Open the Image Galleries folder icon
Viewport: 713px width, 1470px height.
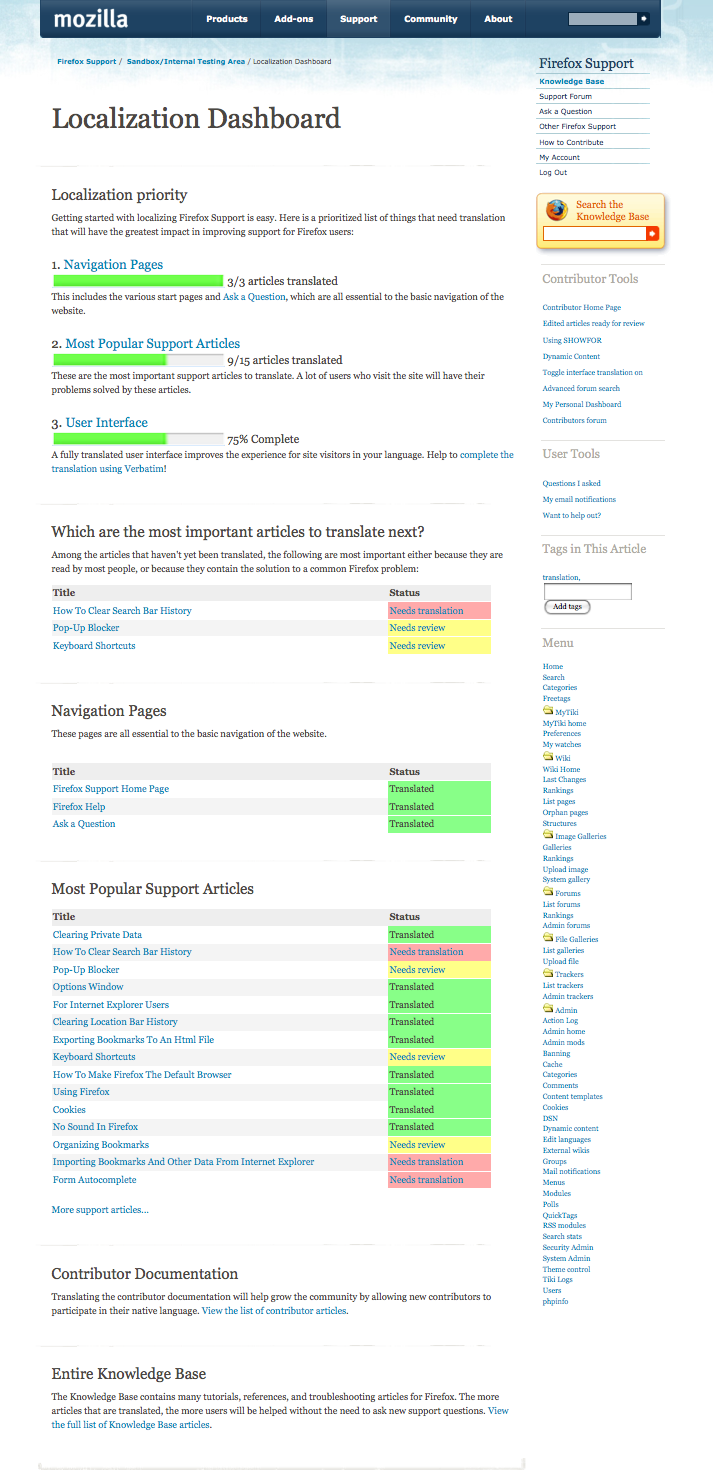(548, 835)
